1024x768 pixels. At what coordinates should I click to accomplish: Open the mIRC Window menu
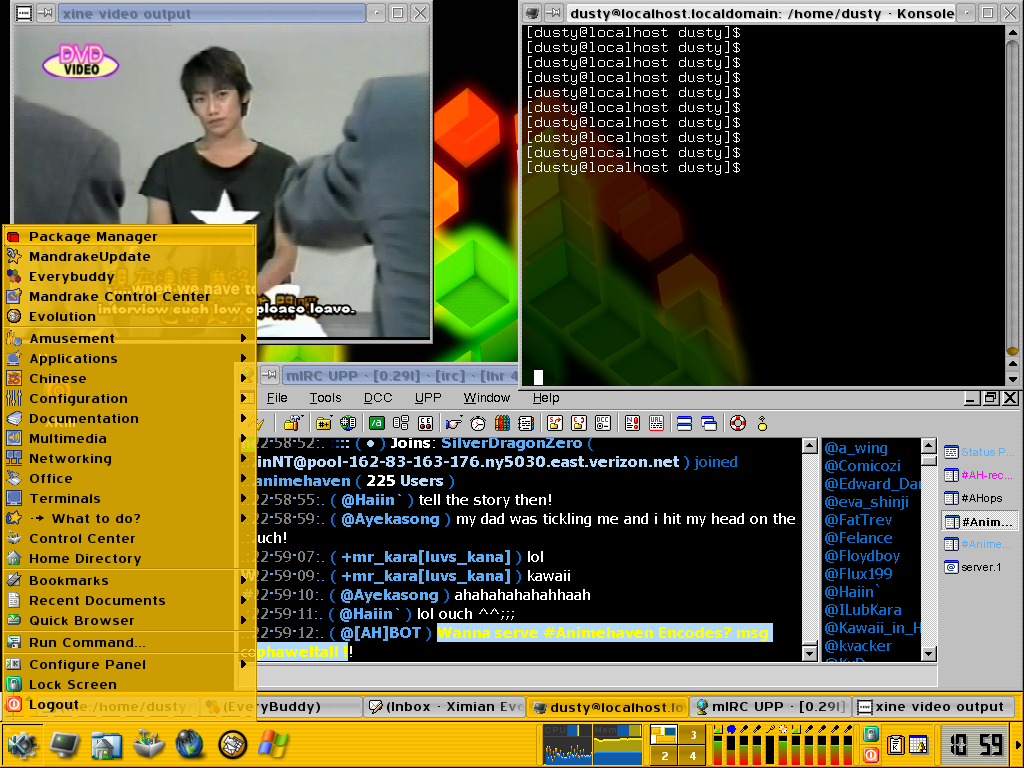[487, 398]
